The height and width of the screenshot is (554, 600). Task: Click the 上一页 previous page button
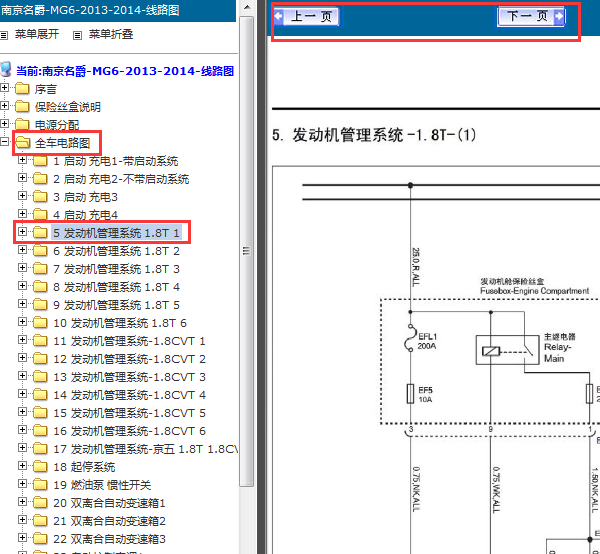pos(307,16)
